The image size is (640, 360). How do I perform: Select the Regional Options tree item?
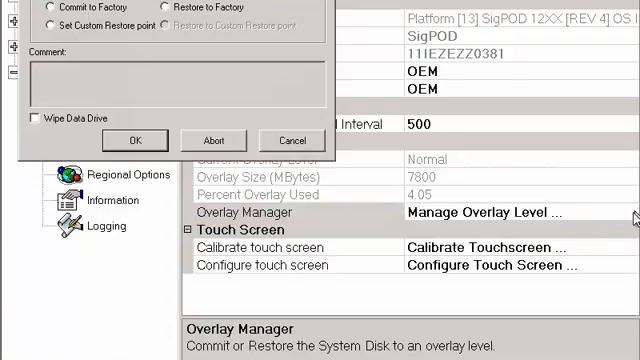[129, 175]
